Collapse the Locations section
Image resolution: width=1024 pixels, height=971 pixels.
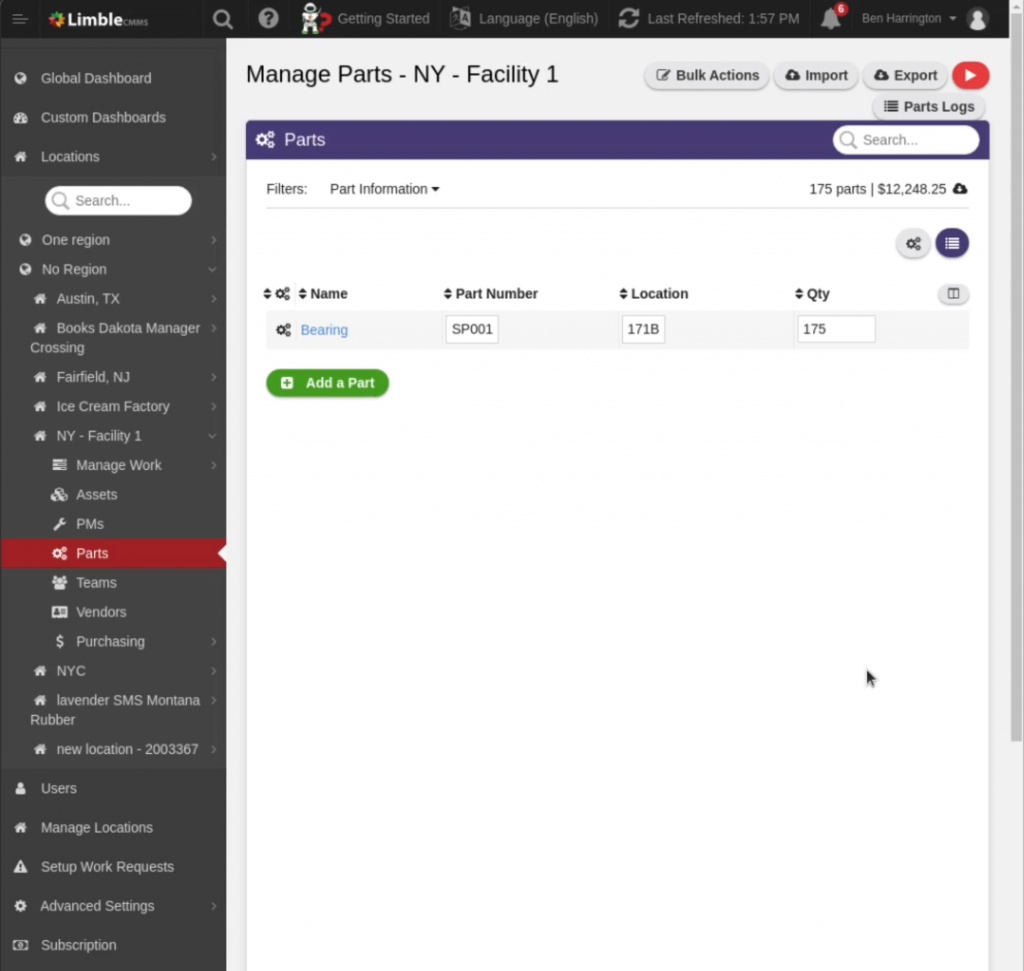[114, 157]
